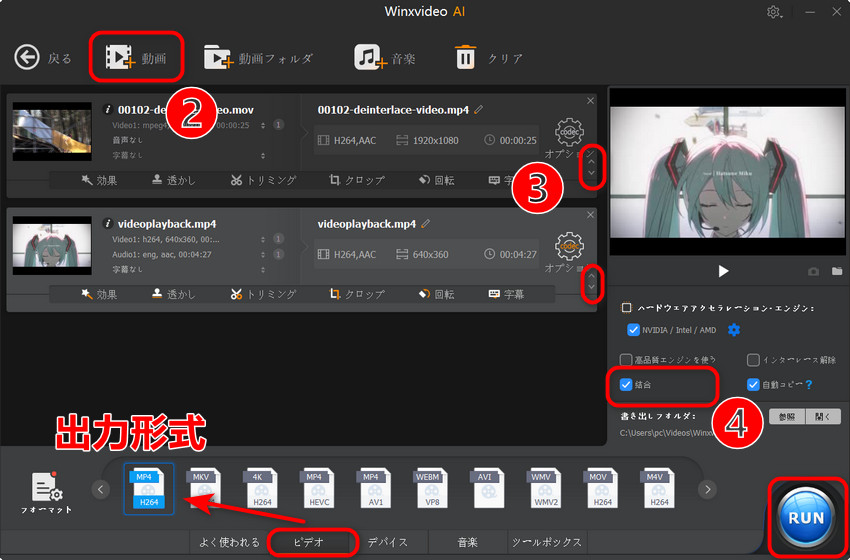
Task: Open フォーマット format settings icon
Action: pos(47,492)
